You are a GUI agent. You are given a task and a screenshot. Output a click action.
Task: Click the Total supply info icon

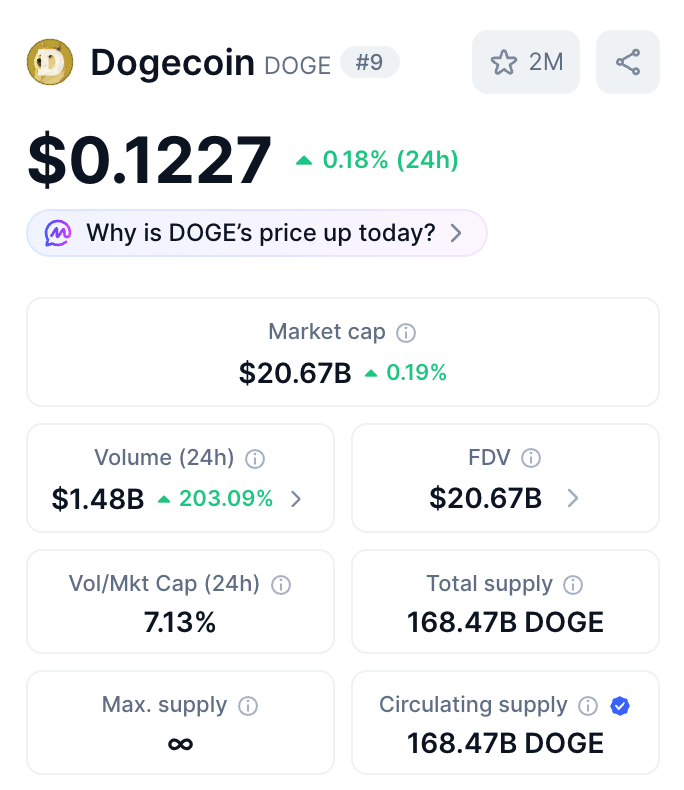(573, 585)
